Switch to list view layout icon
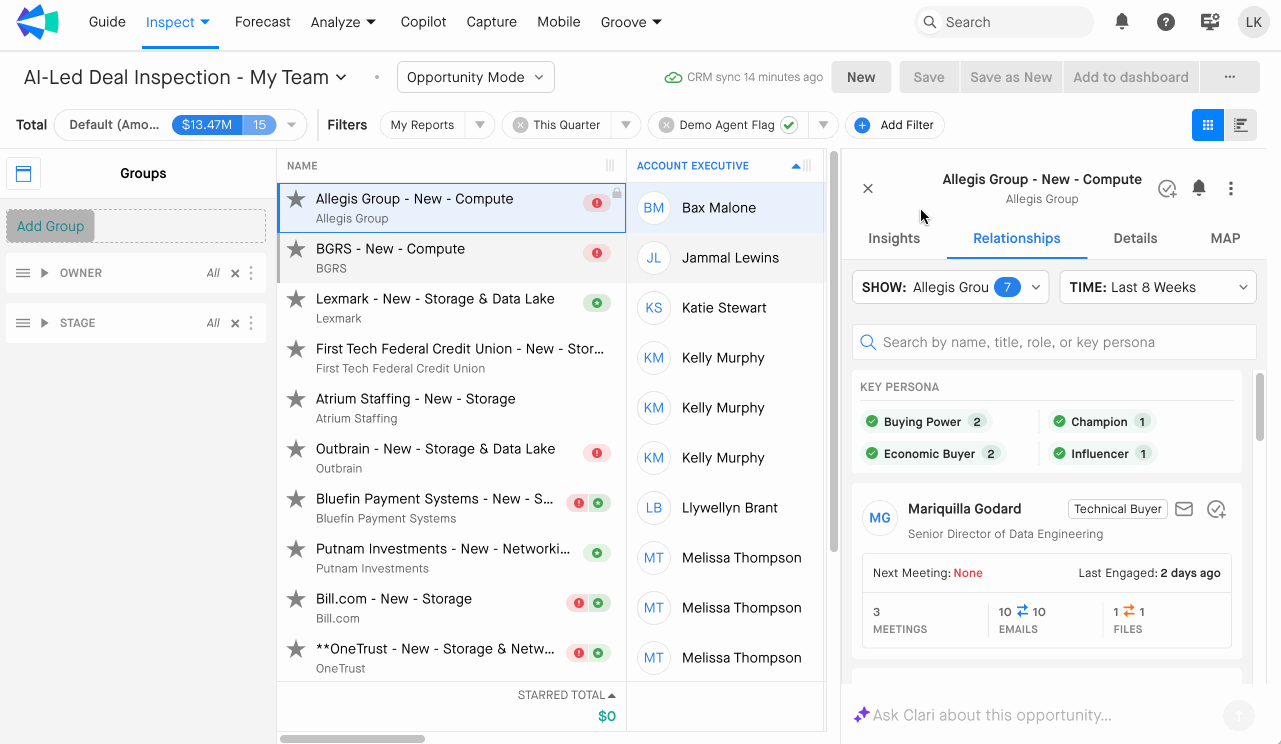This screenshot has width=1281, height=744. 1241,125
